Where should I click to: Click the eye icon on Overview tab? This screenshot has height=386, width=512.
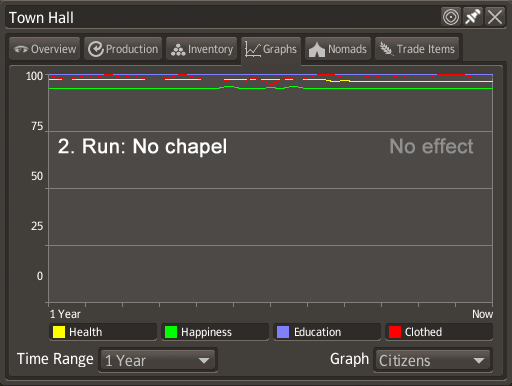pos(21,49)
